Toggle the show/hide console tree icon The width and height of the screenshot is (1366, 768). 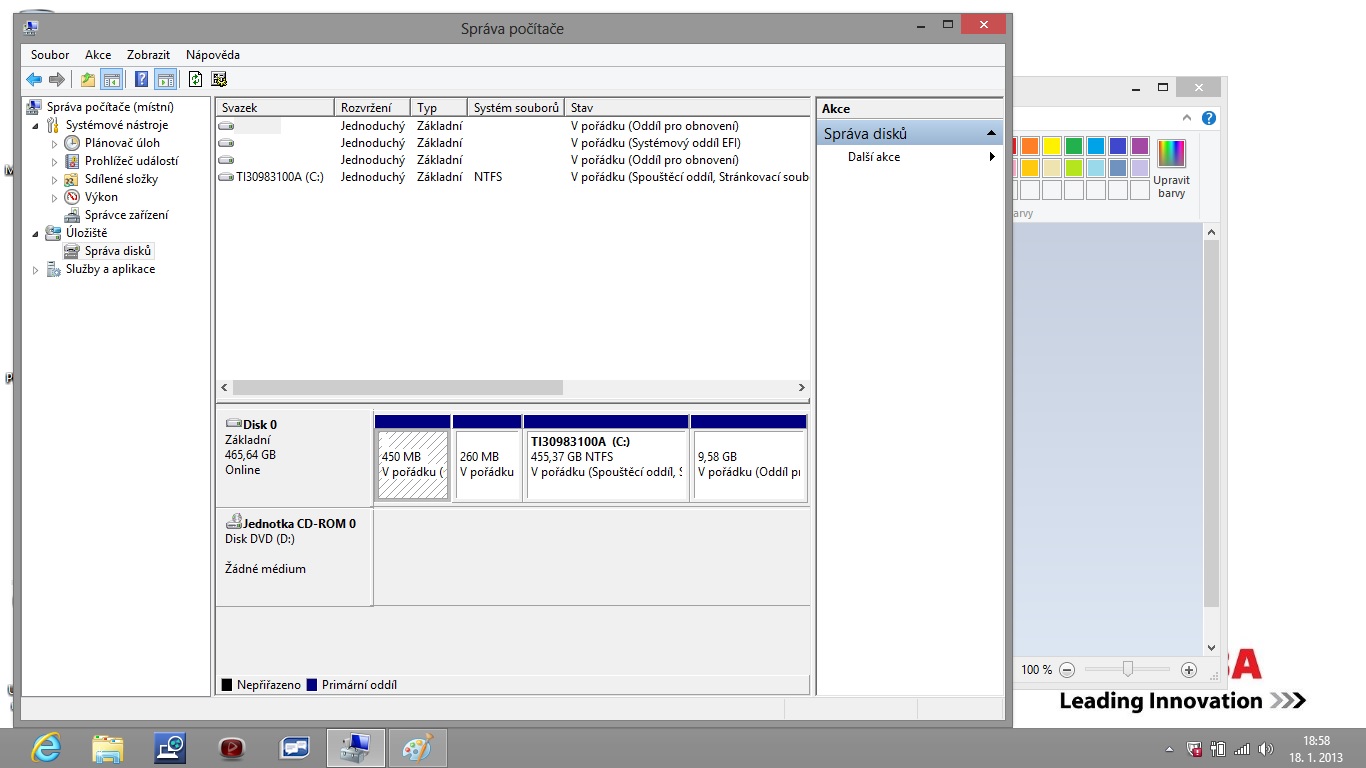click(x=112, y=80)
